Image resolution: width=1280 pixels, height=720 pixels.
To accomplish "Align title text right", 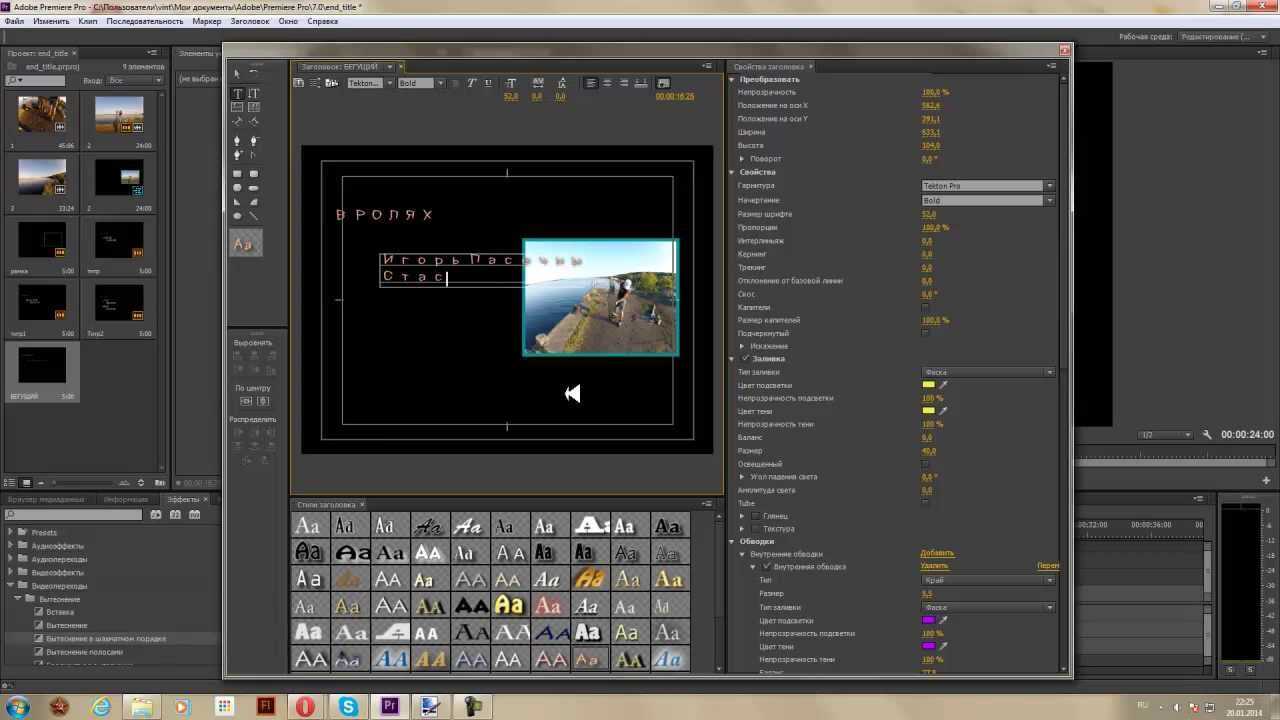I will [623, 83].
